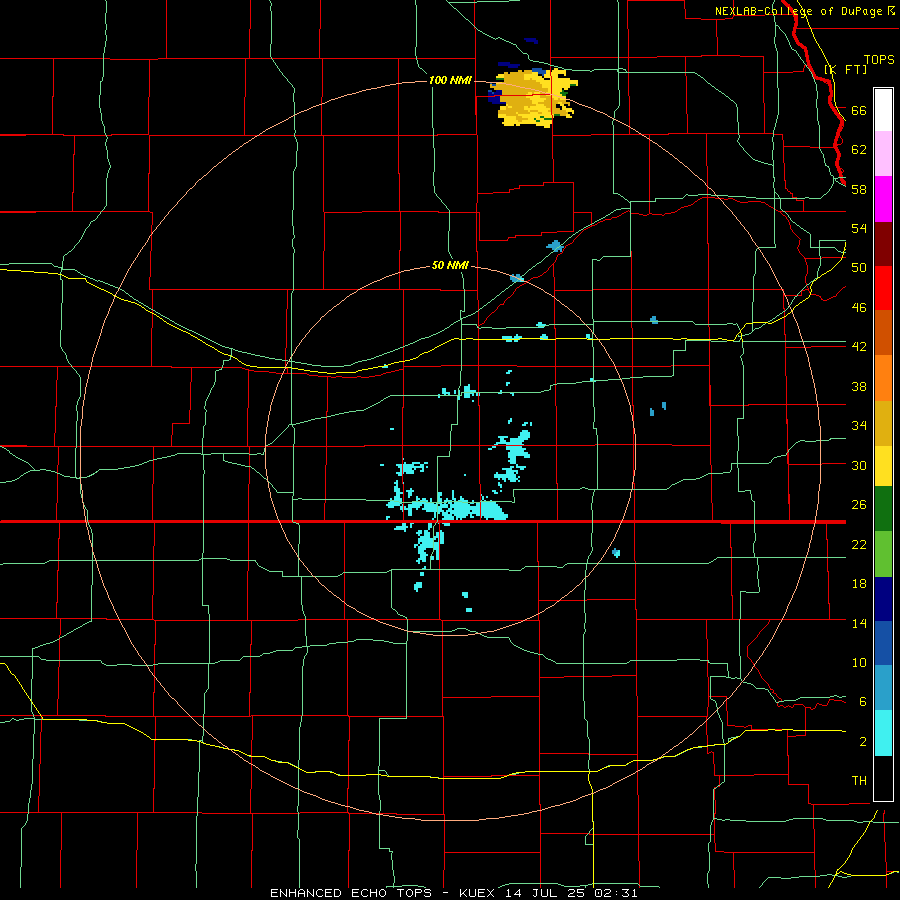Image resolution: width=900 pixels, height=900 pixels.
Task: Click the black TH legend band
Action: 883,778
